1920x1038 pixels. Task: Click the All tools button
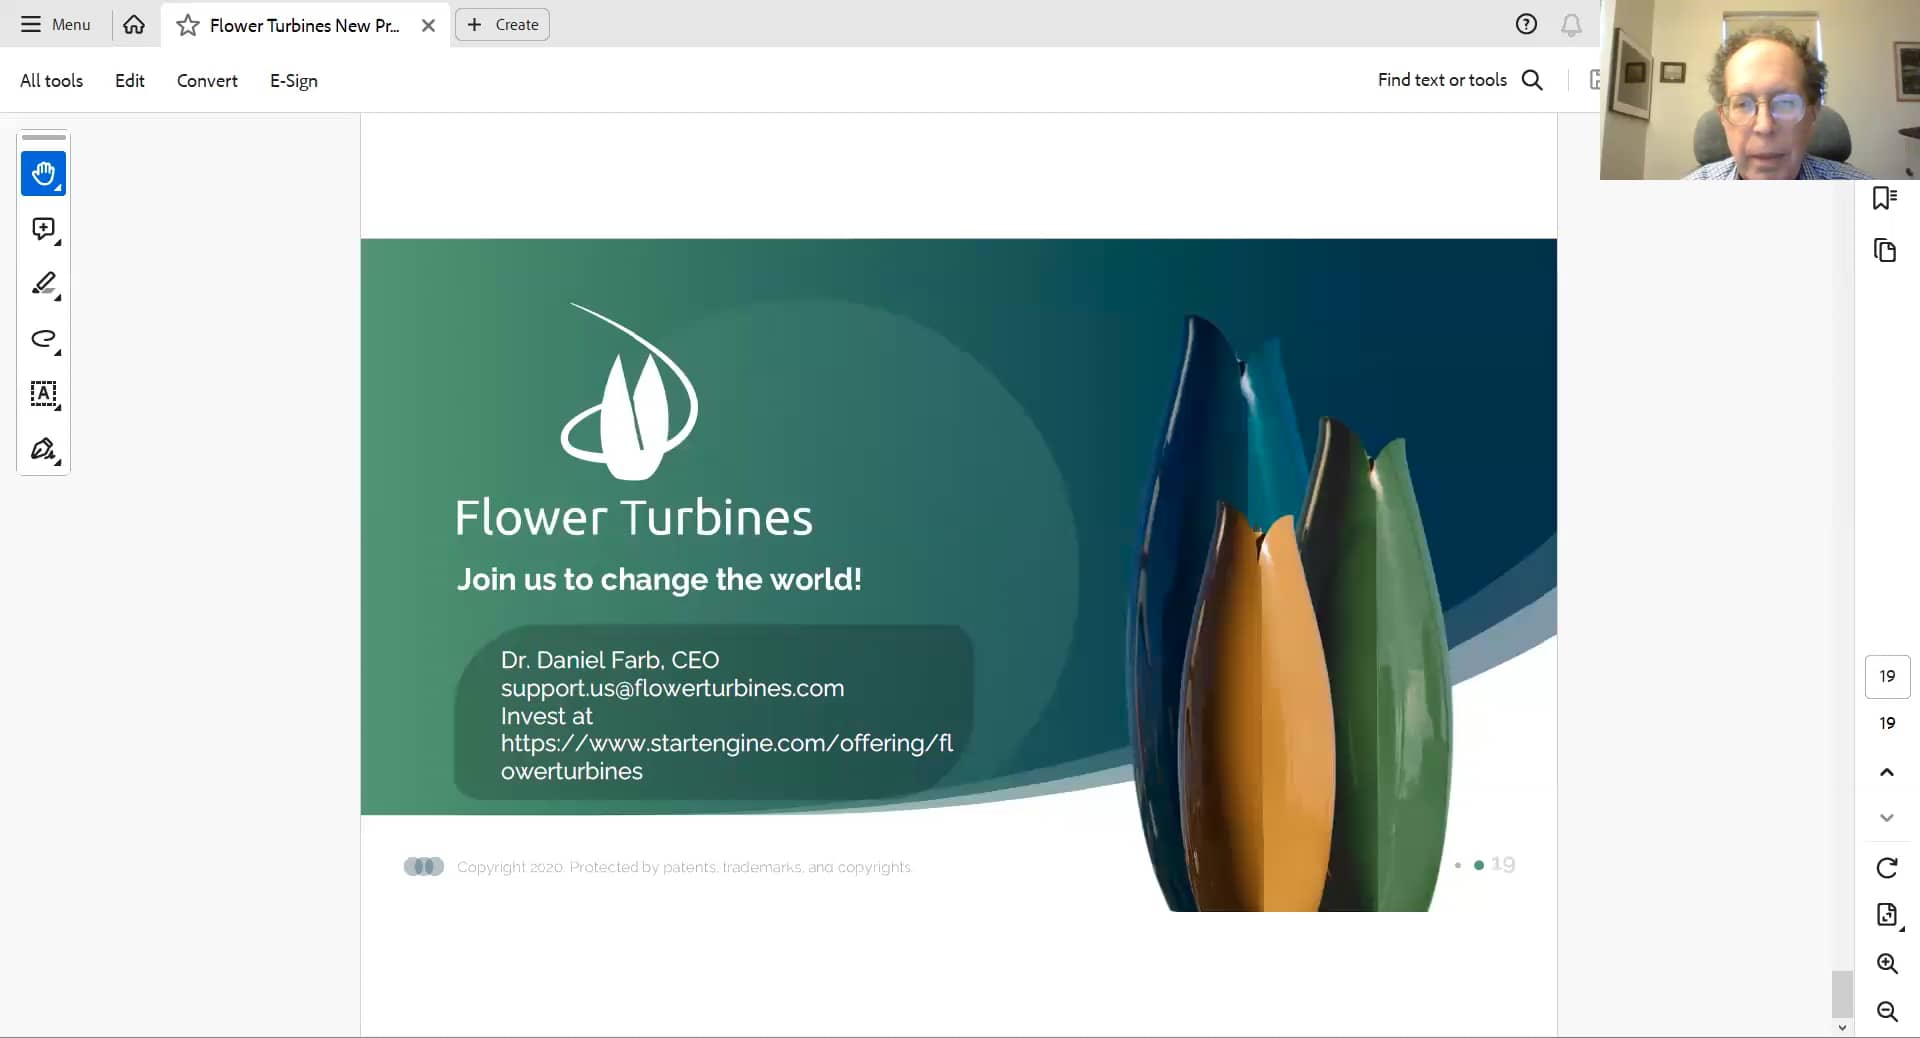pyautogui.click(x=51, y=80)
